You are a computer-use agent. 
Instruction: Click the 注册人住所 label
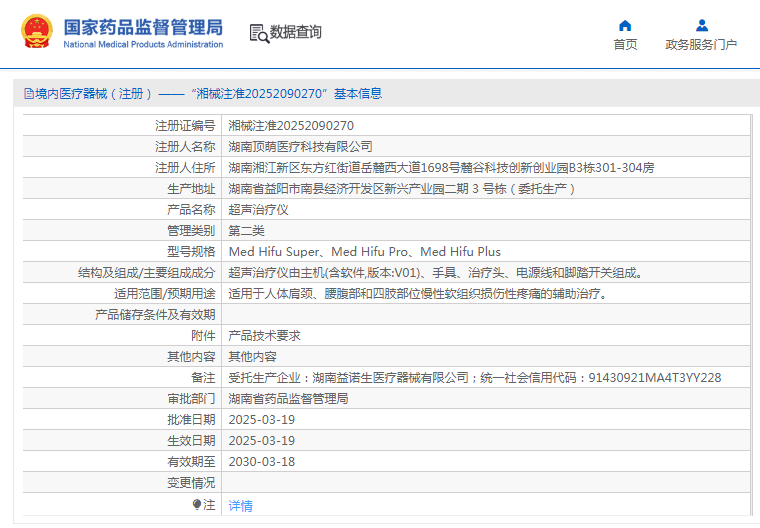[x=185, y=168]
